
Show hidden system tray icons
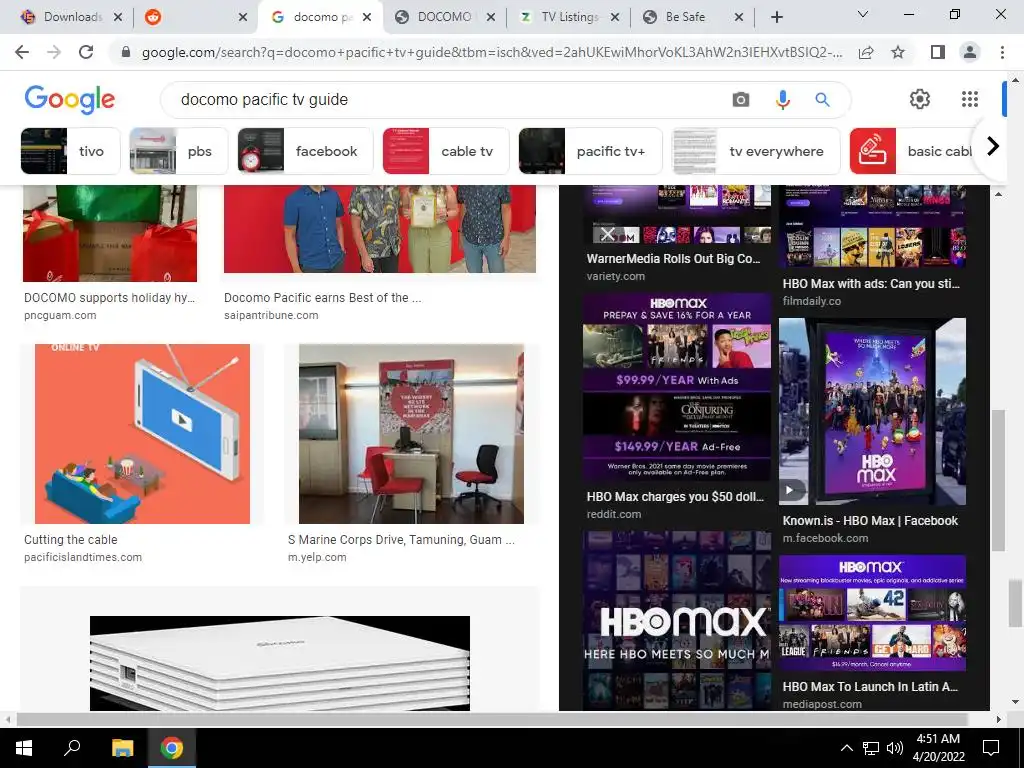pyautogui.click(x=846, y=748)
